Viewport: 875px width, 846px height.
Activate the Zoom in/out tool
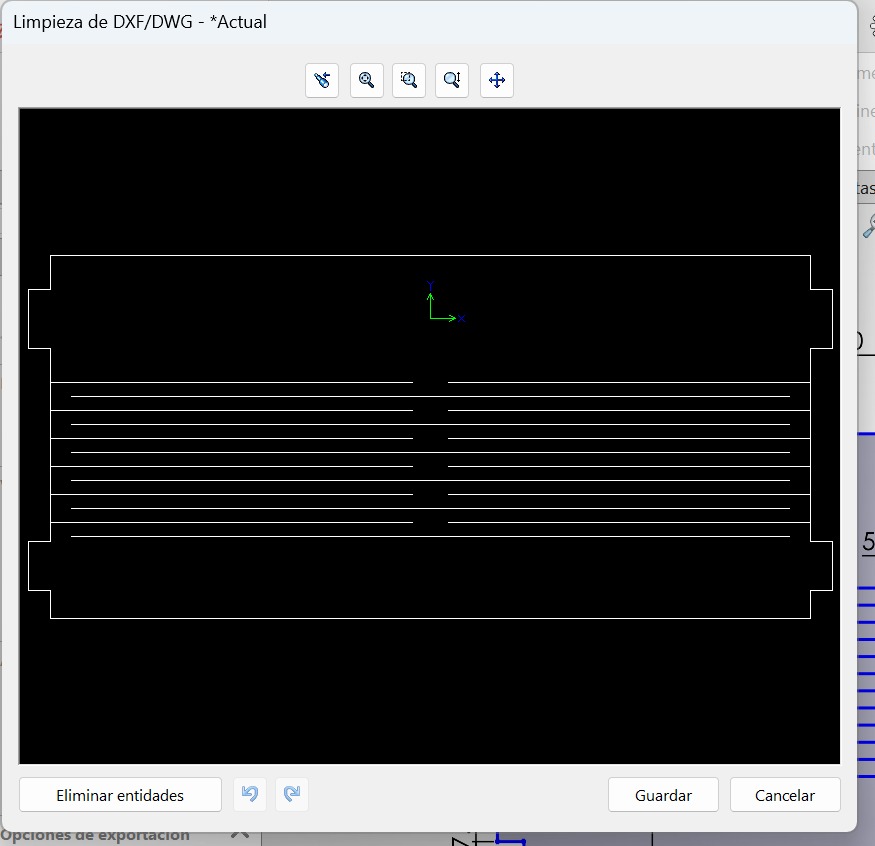[x=451, y=80]
